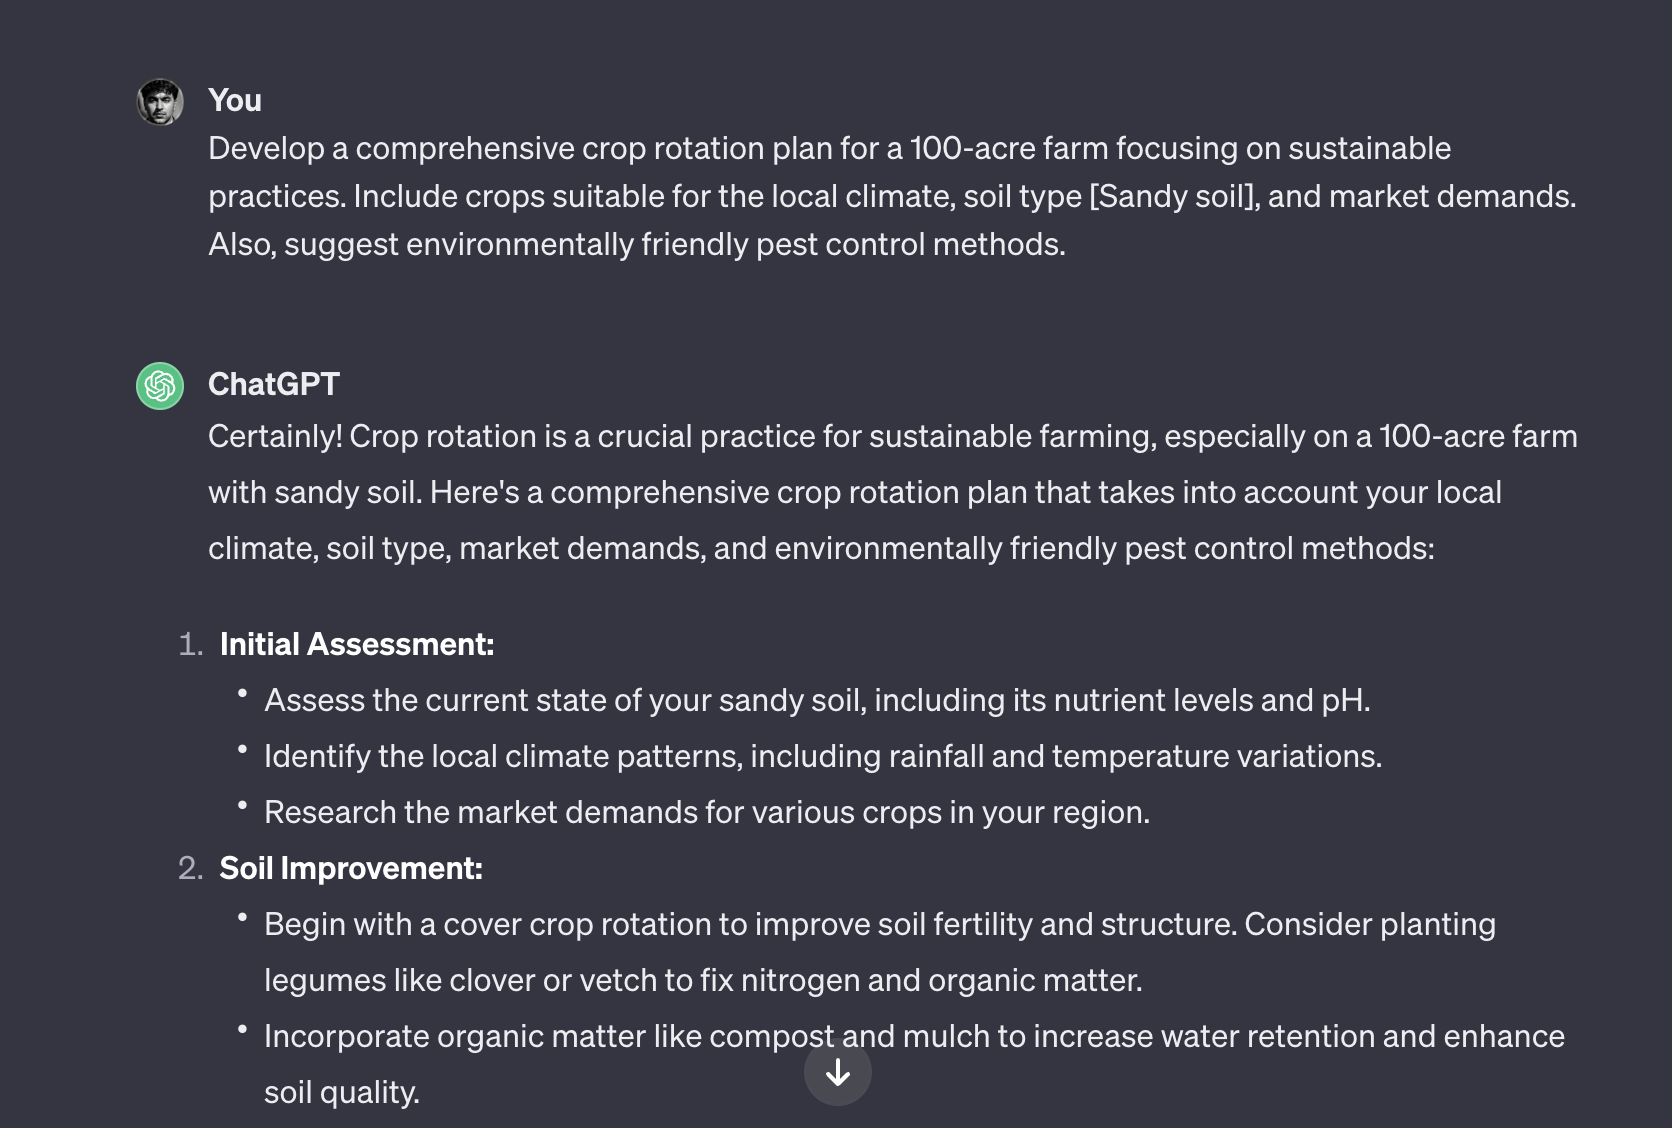Select the Initial Assessment heading

(x=356, y=645)
